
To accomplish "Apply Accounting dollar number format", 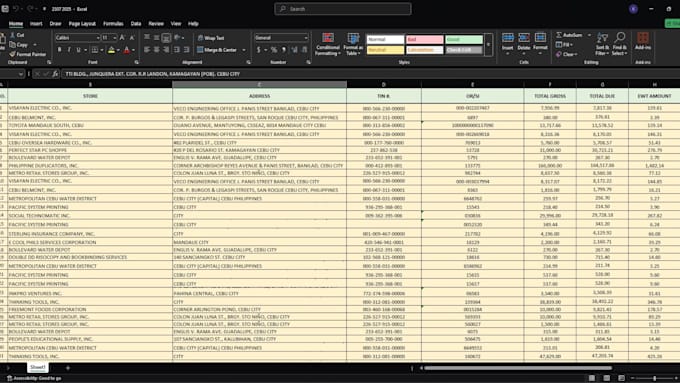I will click(x=259, y=50).
